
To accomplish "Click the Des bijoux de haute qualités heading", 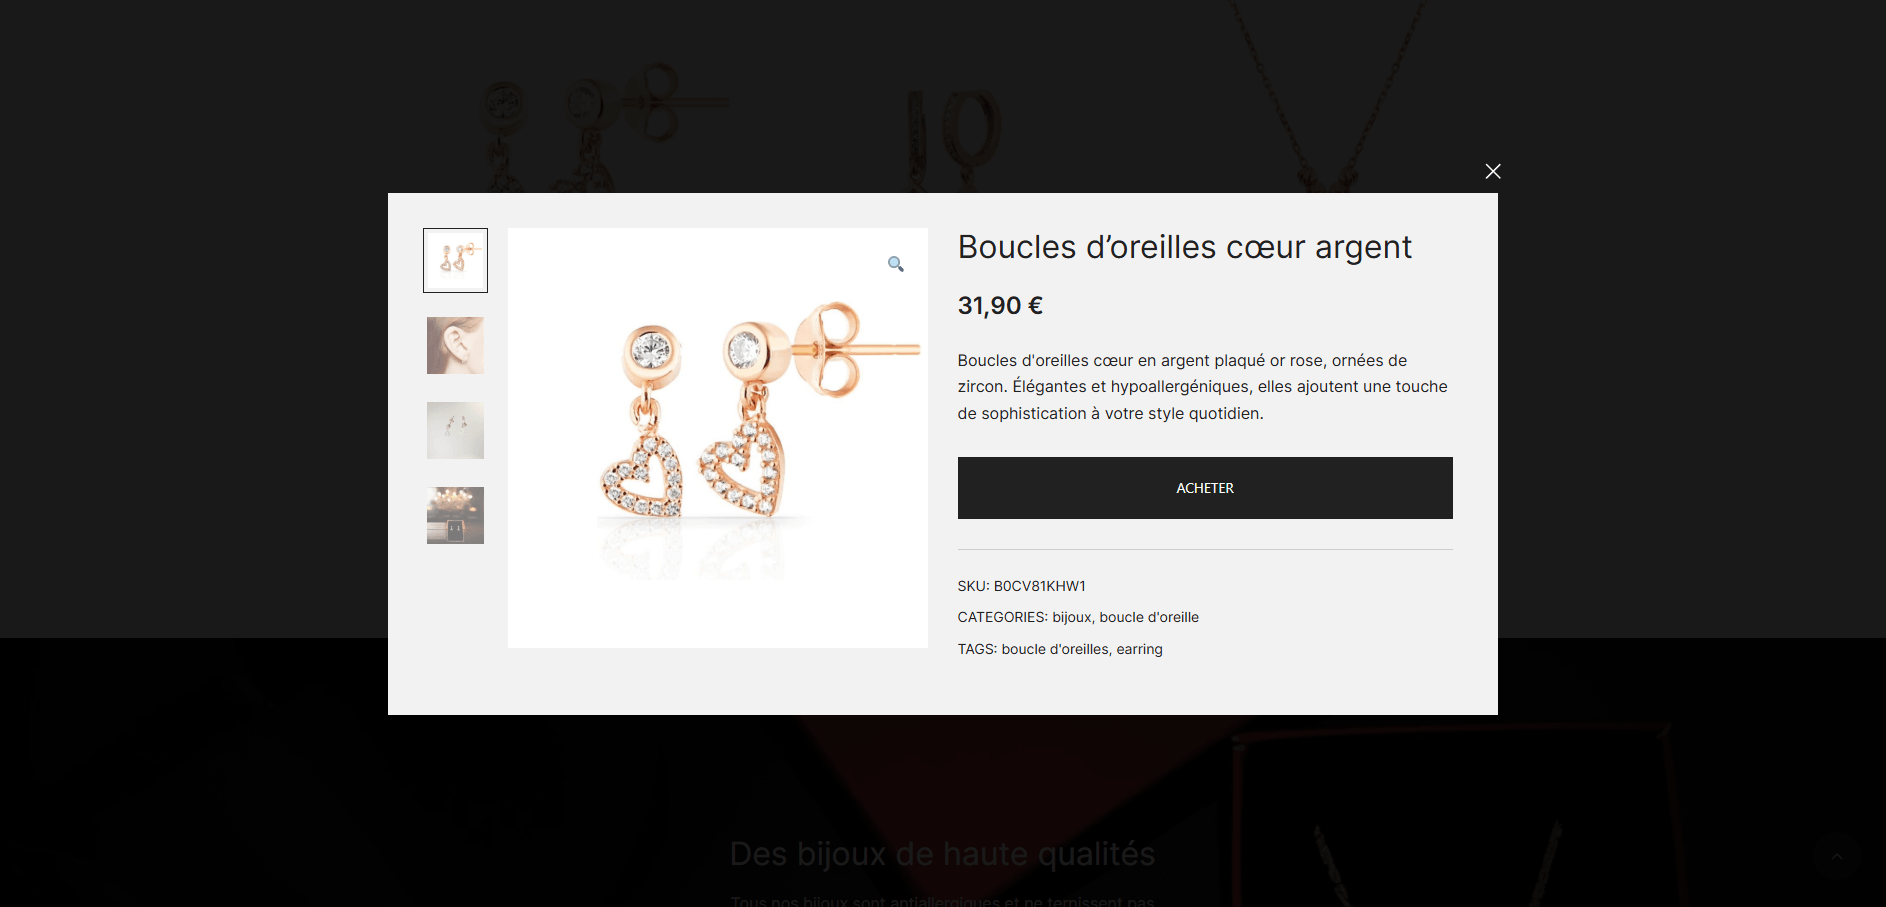I will (942, 854).
